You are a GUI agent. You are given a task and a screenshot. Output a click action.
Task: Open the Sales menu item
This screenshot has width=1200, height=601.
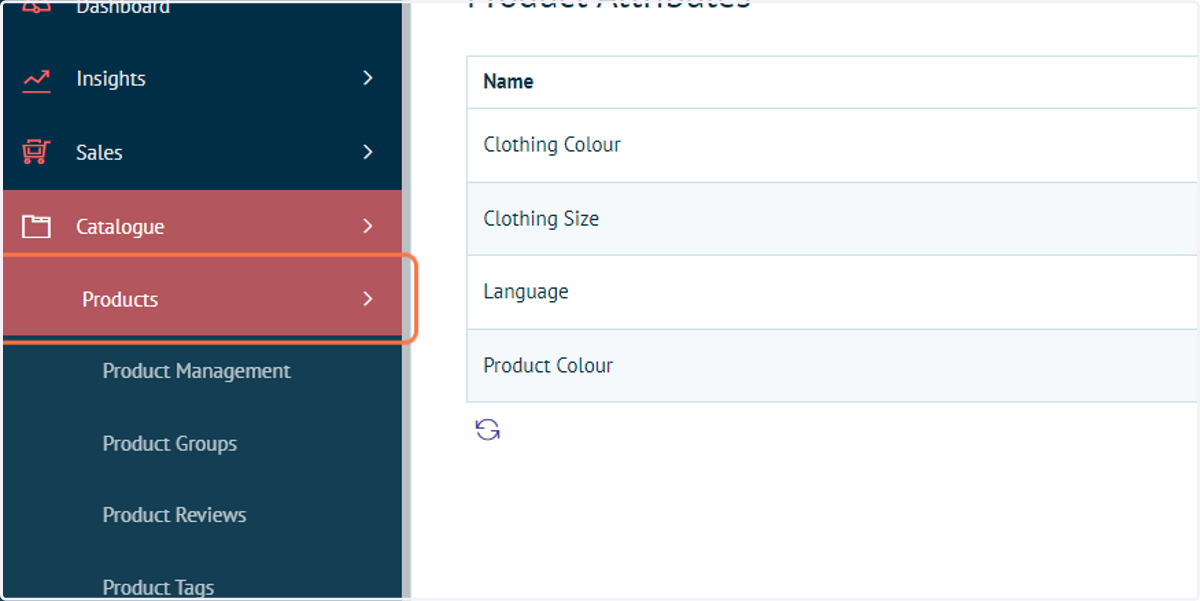(x=202, y=153)
